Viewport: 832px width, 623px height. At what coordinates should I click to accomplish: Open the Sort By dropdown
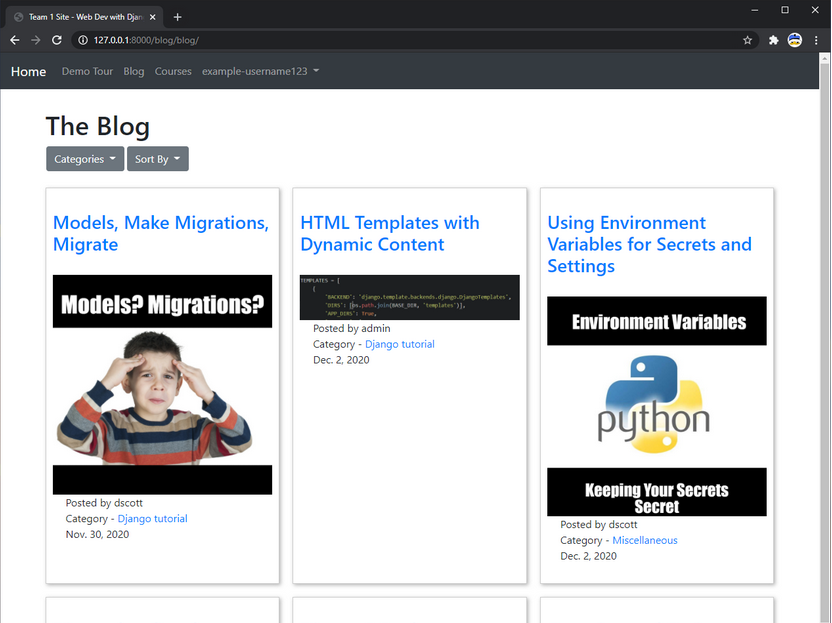pyautogui.click(x=157, y=159)
